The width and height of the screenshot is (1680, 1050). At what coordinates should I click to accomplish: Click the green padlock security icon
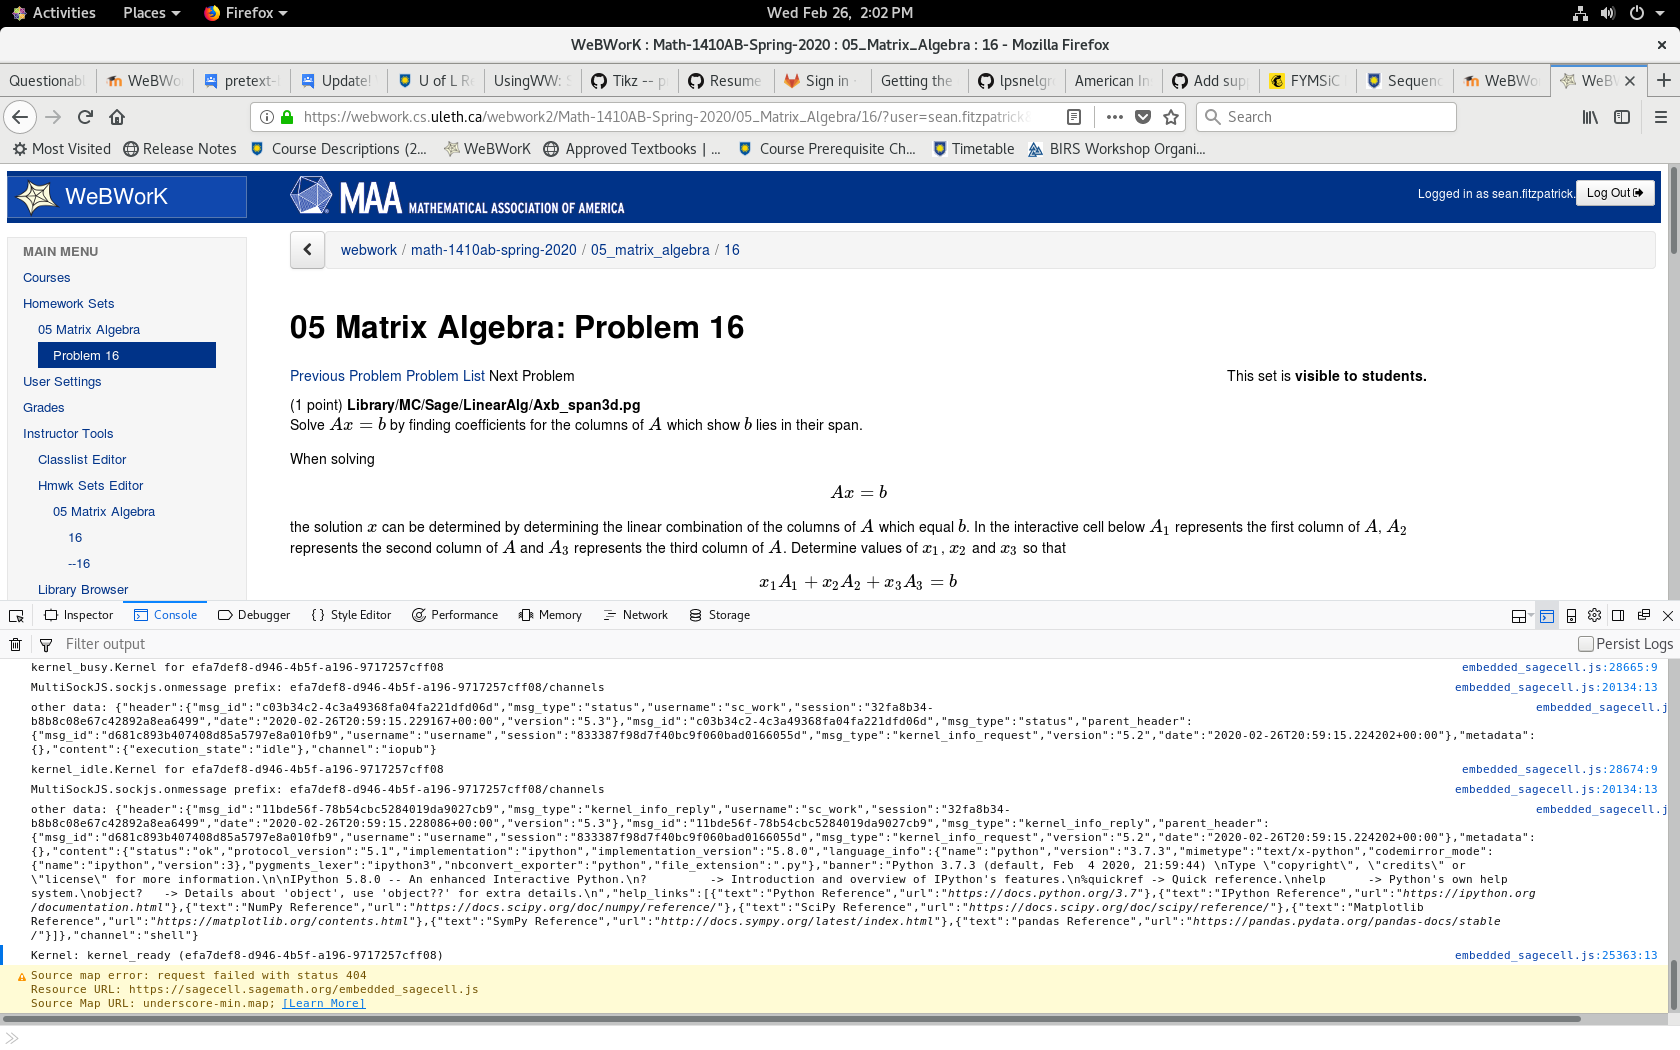tap(287, 117)
